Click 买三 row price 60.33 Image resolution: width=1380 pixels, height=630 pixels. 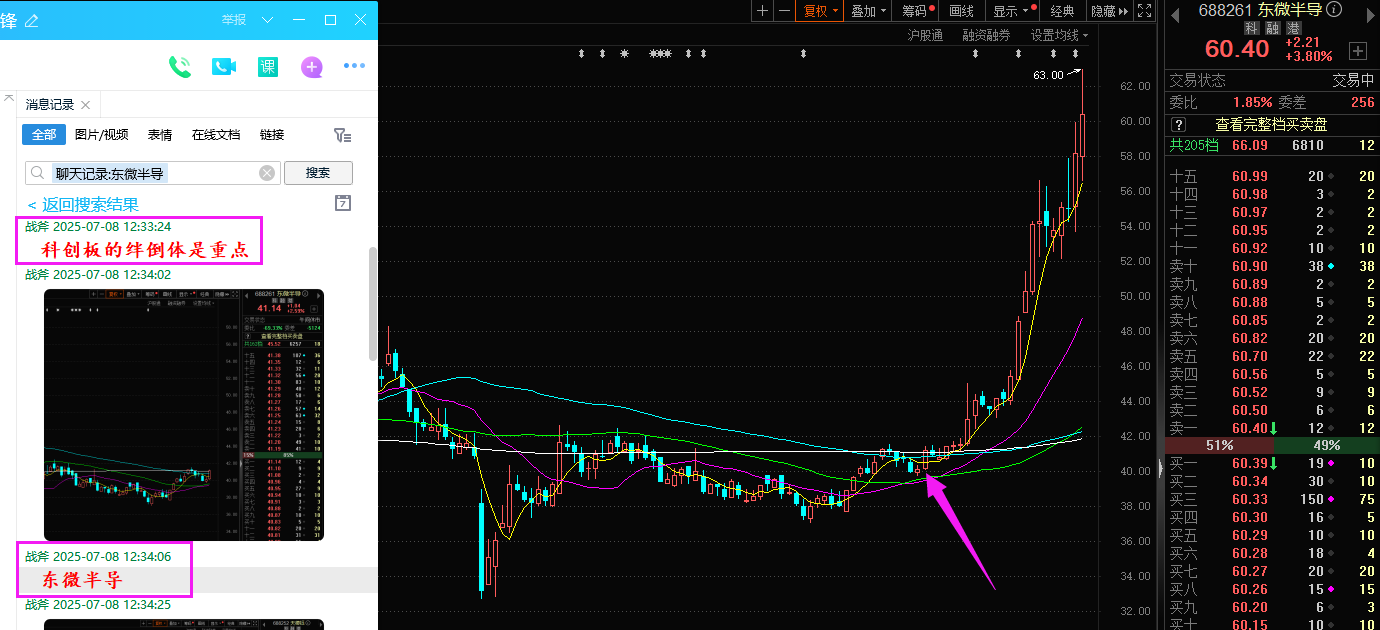1250,500
